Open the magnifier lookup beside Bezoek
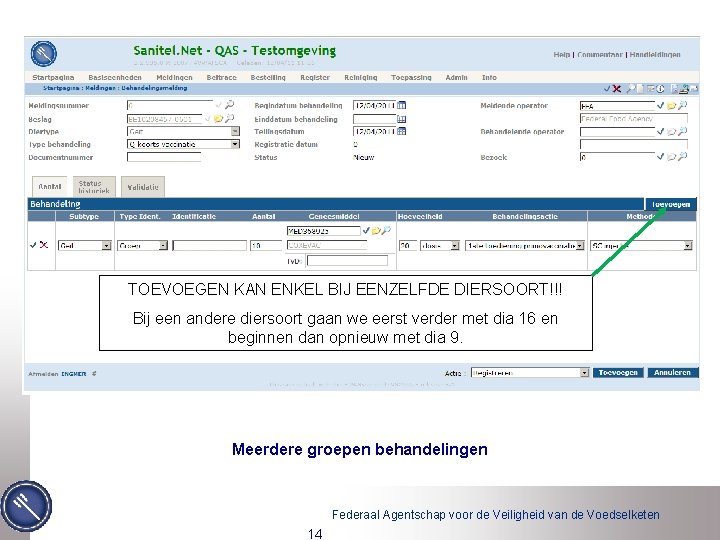 tap(682, 157)
